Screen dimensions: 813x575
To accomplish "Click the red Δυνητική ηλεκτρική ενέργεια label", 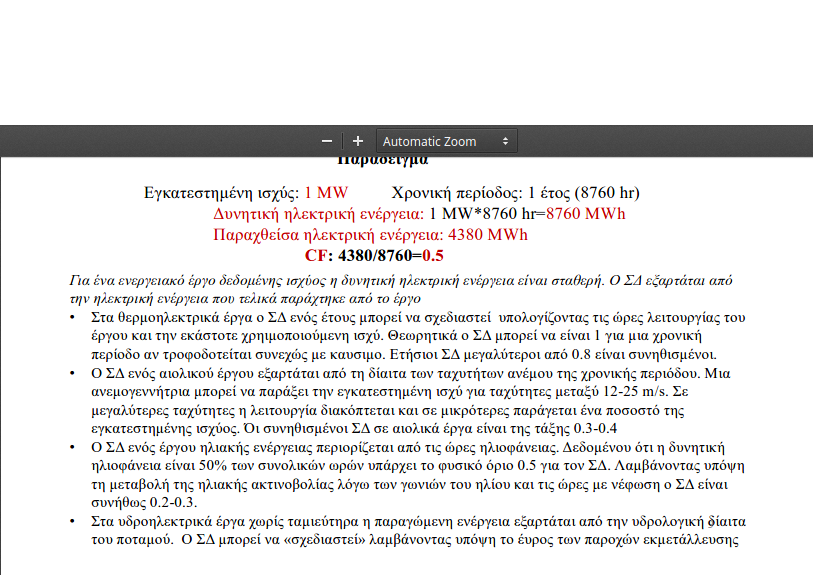I will click(319, 213).
